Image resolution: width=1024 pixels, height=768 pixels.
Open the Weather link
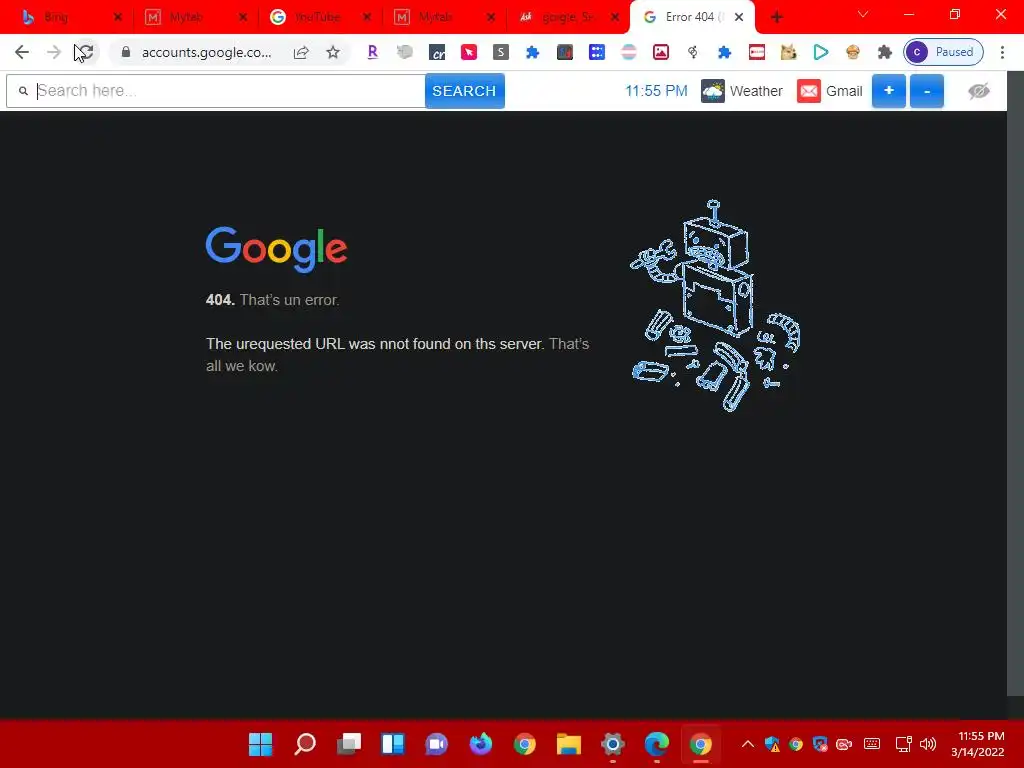click(742, 91)
